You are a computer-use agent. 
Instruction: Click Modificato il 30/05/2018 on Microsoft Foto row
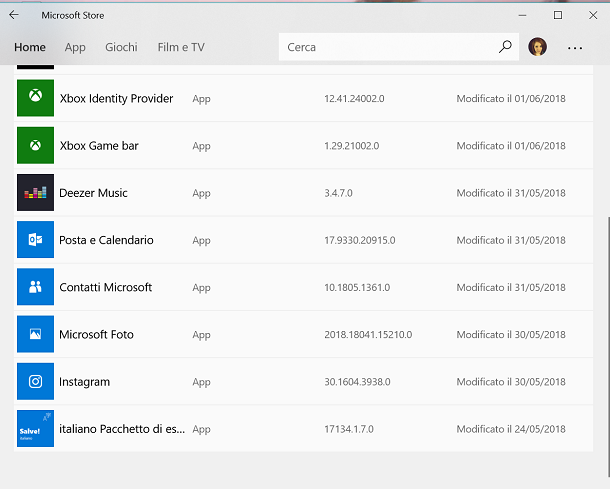(511, 335)
